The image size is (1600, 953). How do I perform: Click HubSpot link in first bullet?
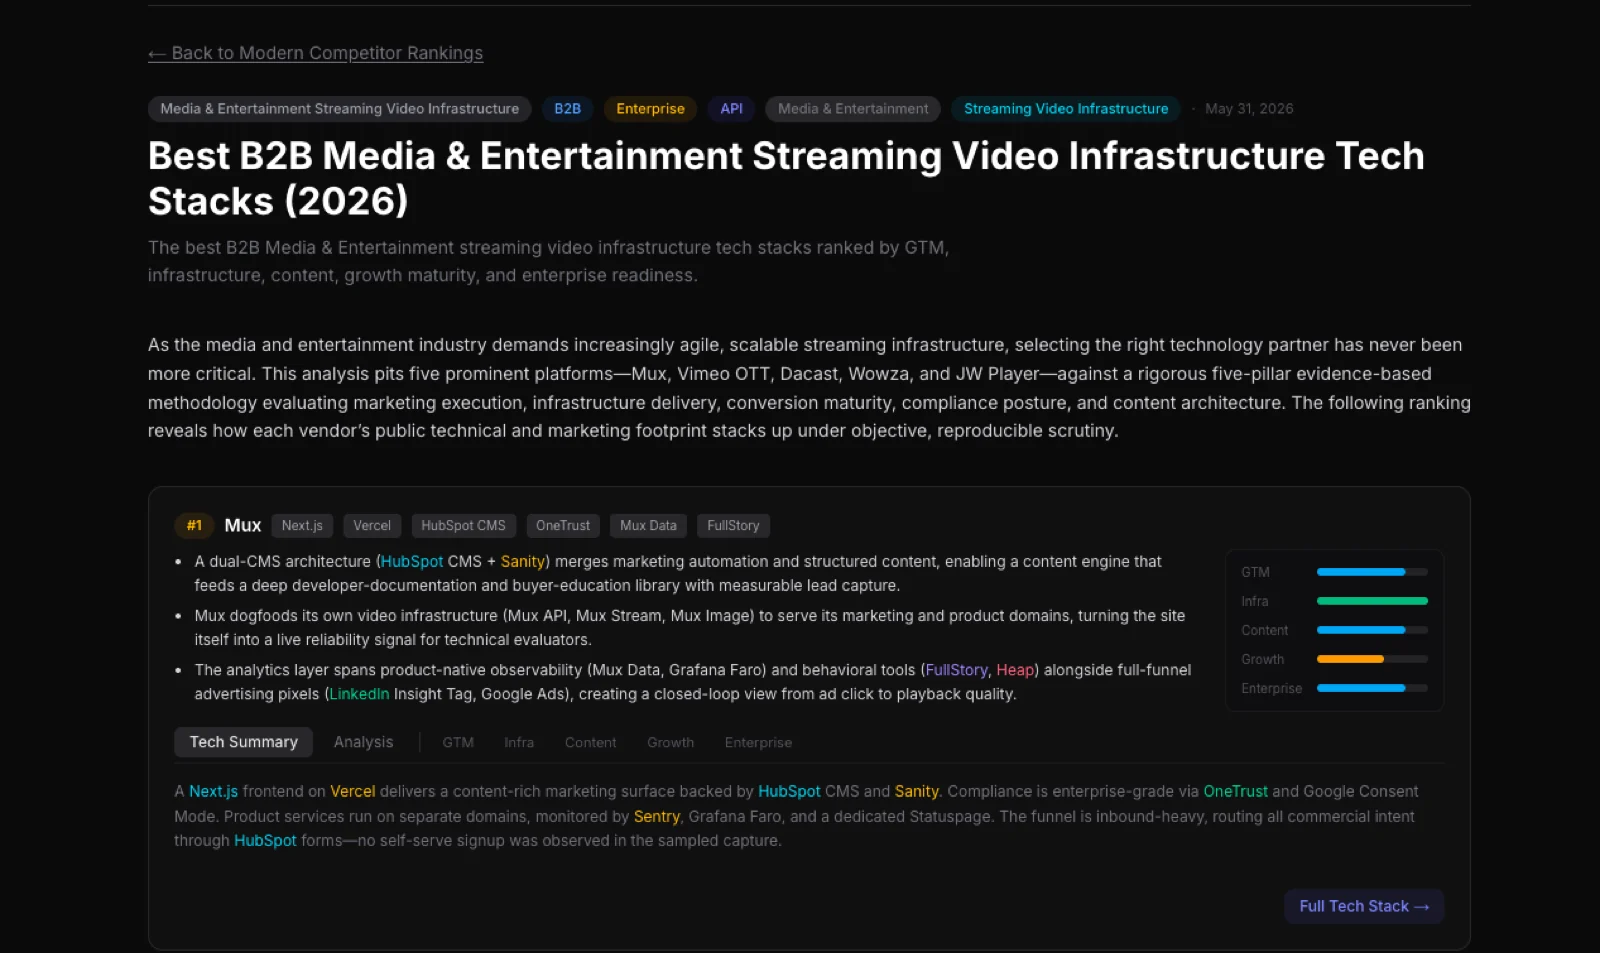[x=412, y=562]
